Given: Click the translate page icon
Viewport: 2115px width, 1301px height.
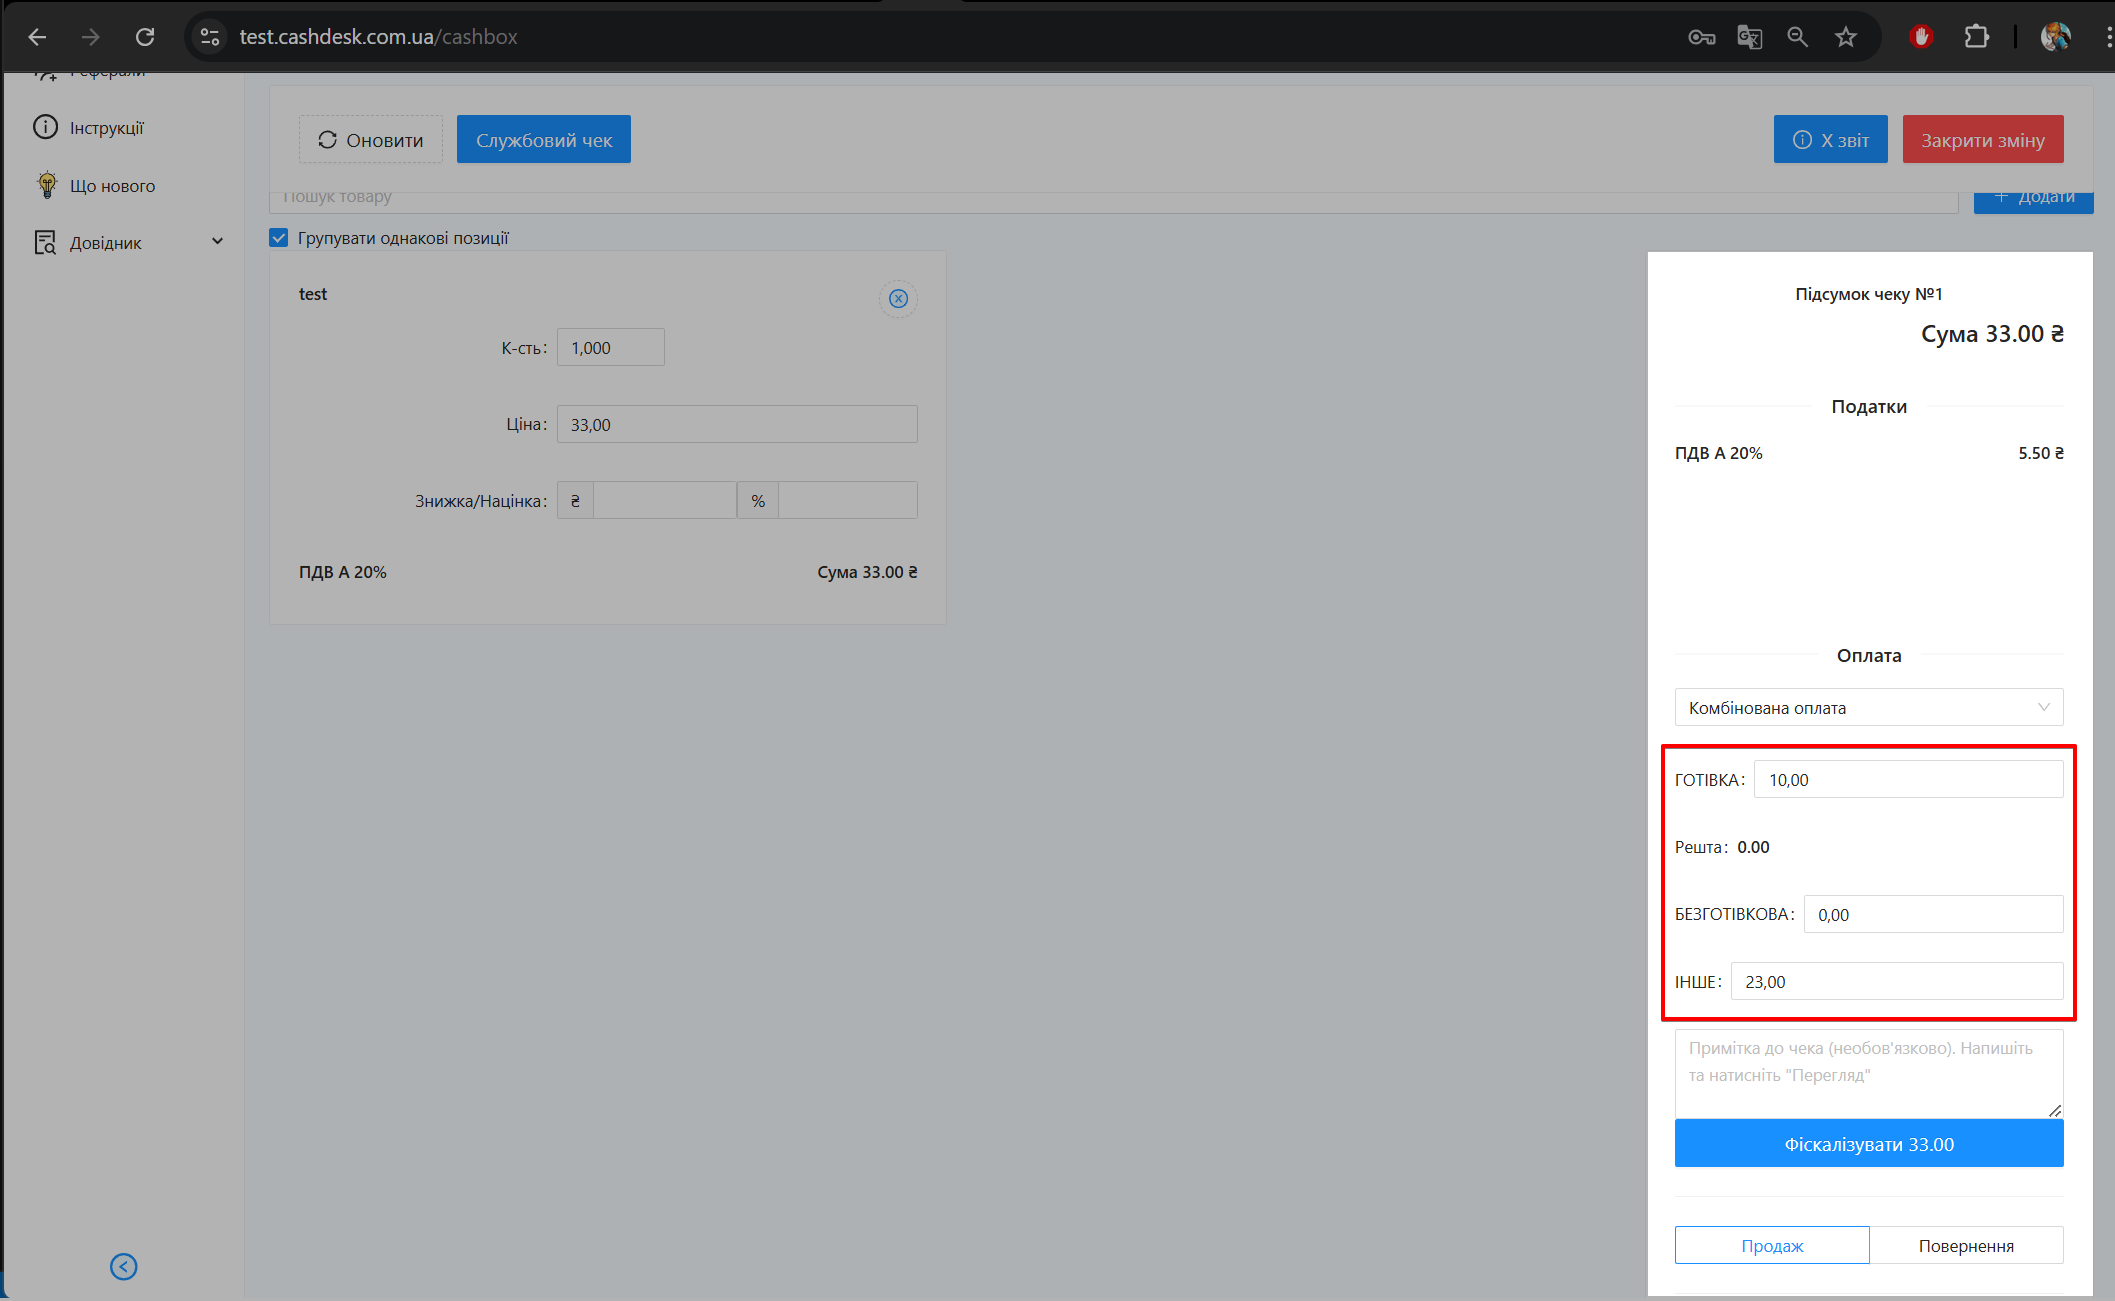Looking at the screenshot, I should point(1749,37).
